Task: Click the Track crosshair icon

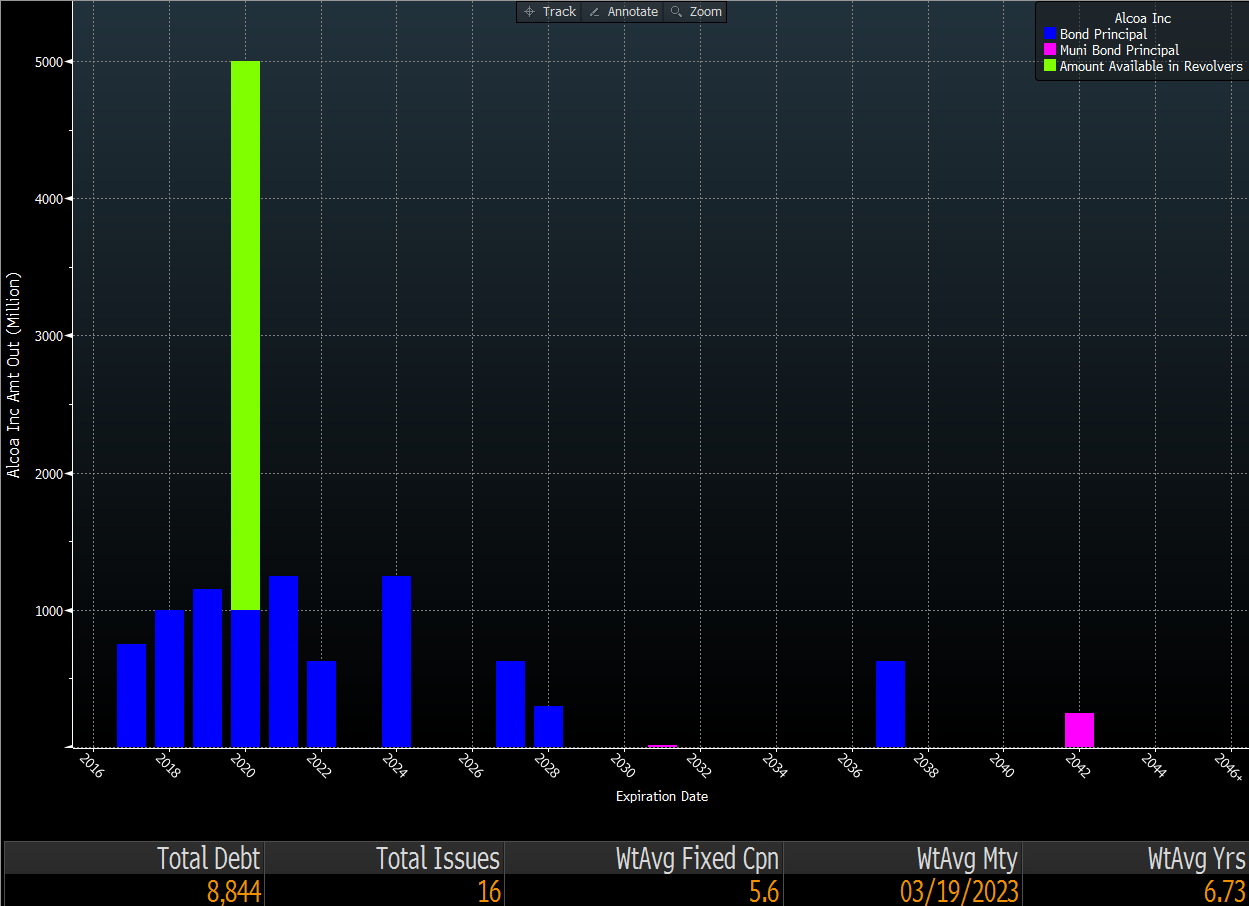Action: [x=530, y=12]
